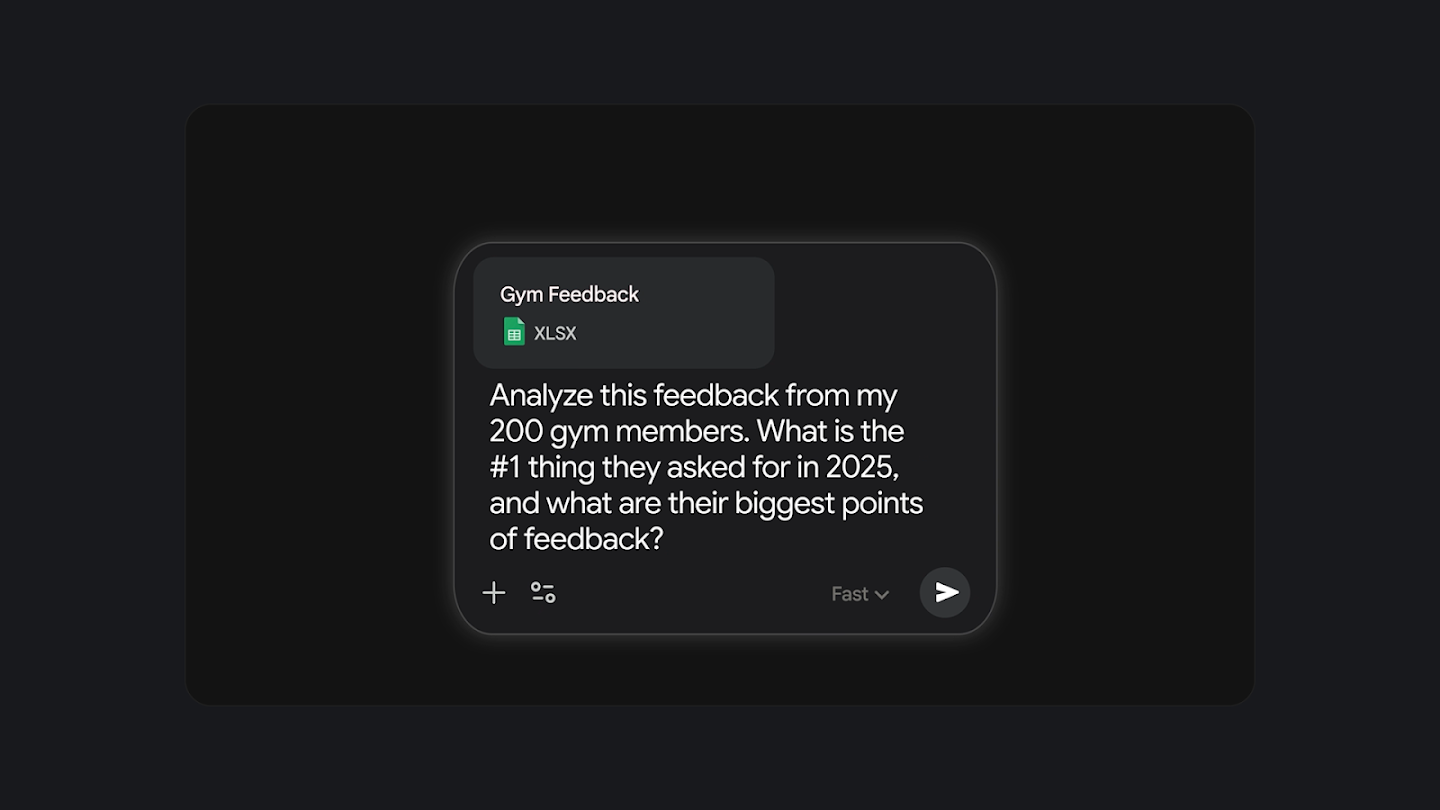Click the Gym Feedback file title
The width and height of the screenshot is (1440, 810).
(569, 294)
